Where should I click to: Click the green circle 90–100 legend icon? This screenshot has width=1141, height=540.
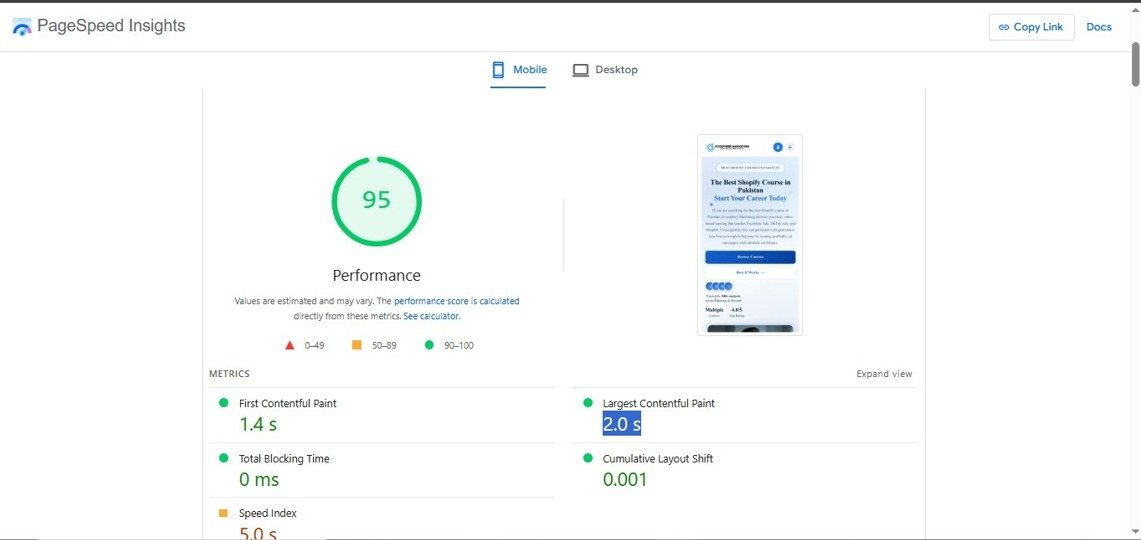click(429, 345)
